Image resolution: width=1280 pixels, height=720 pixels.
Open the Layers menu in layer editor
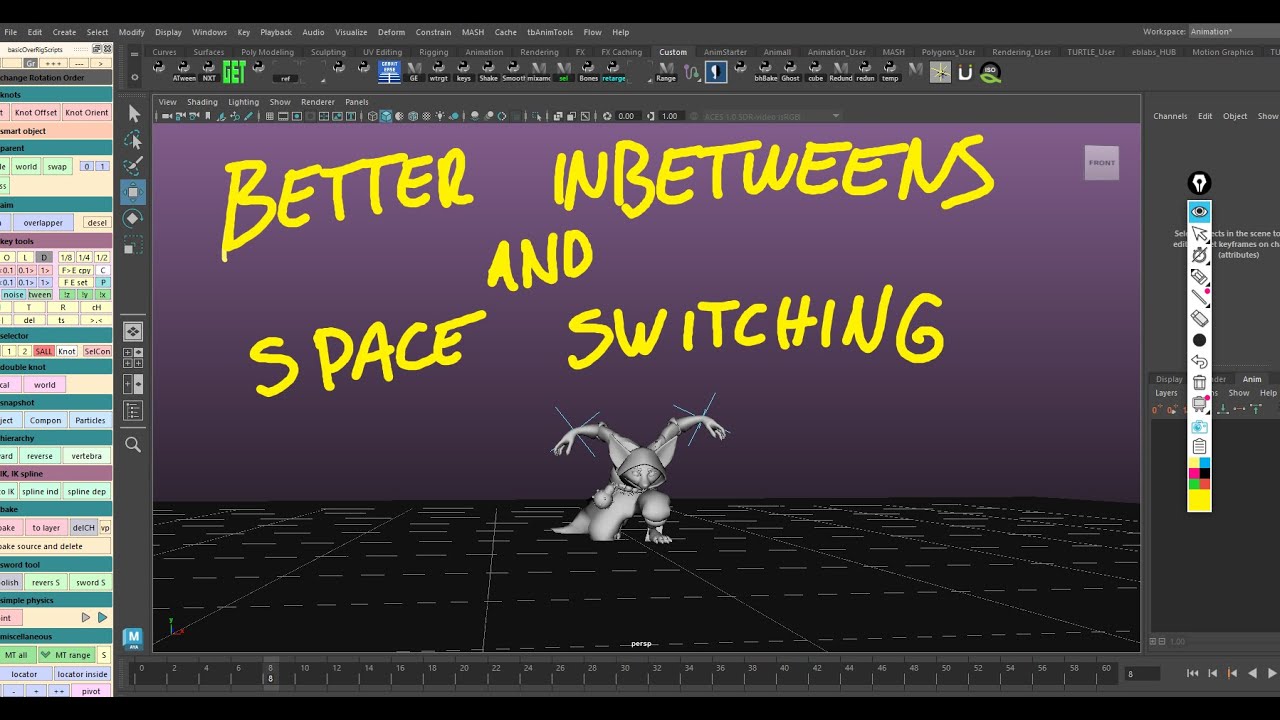(x=1166, y=393)
